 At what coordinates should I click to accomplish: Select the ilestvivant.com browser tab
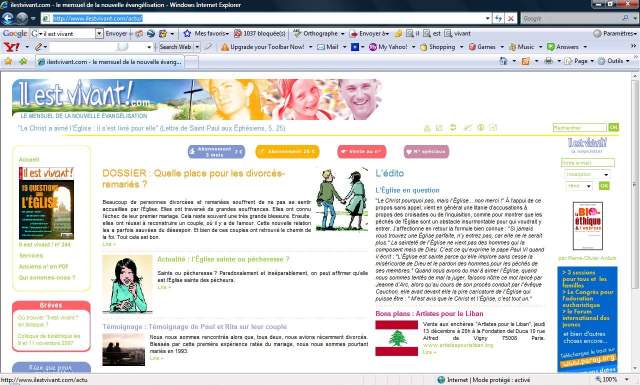(x=110, y=62)
